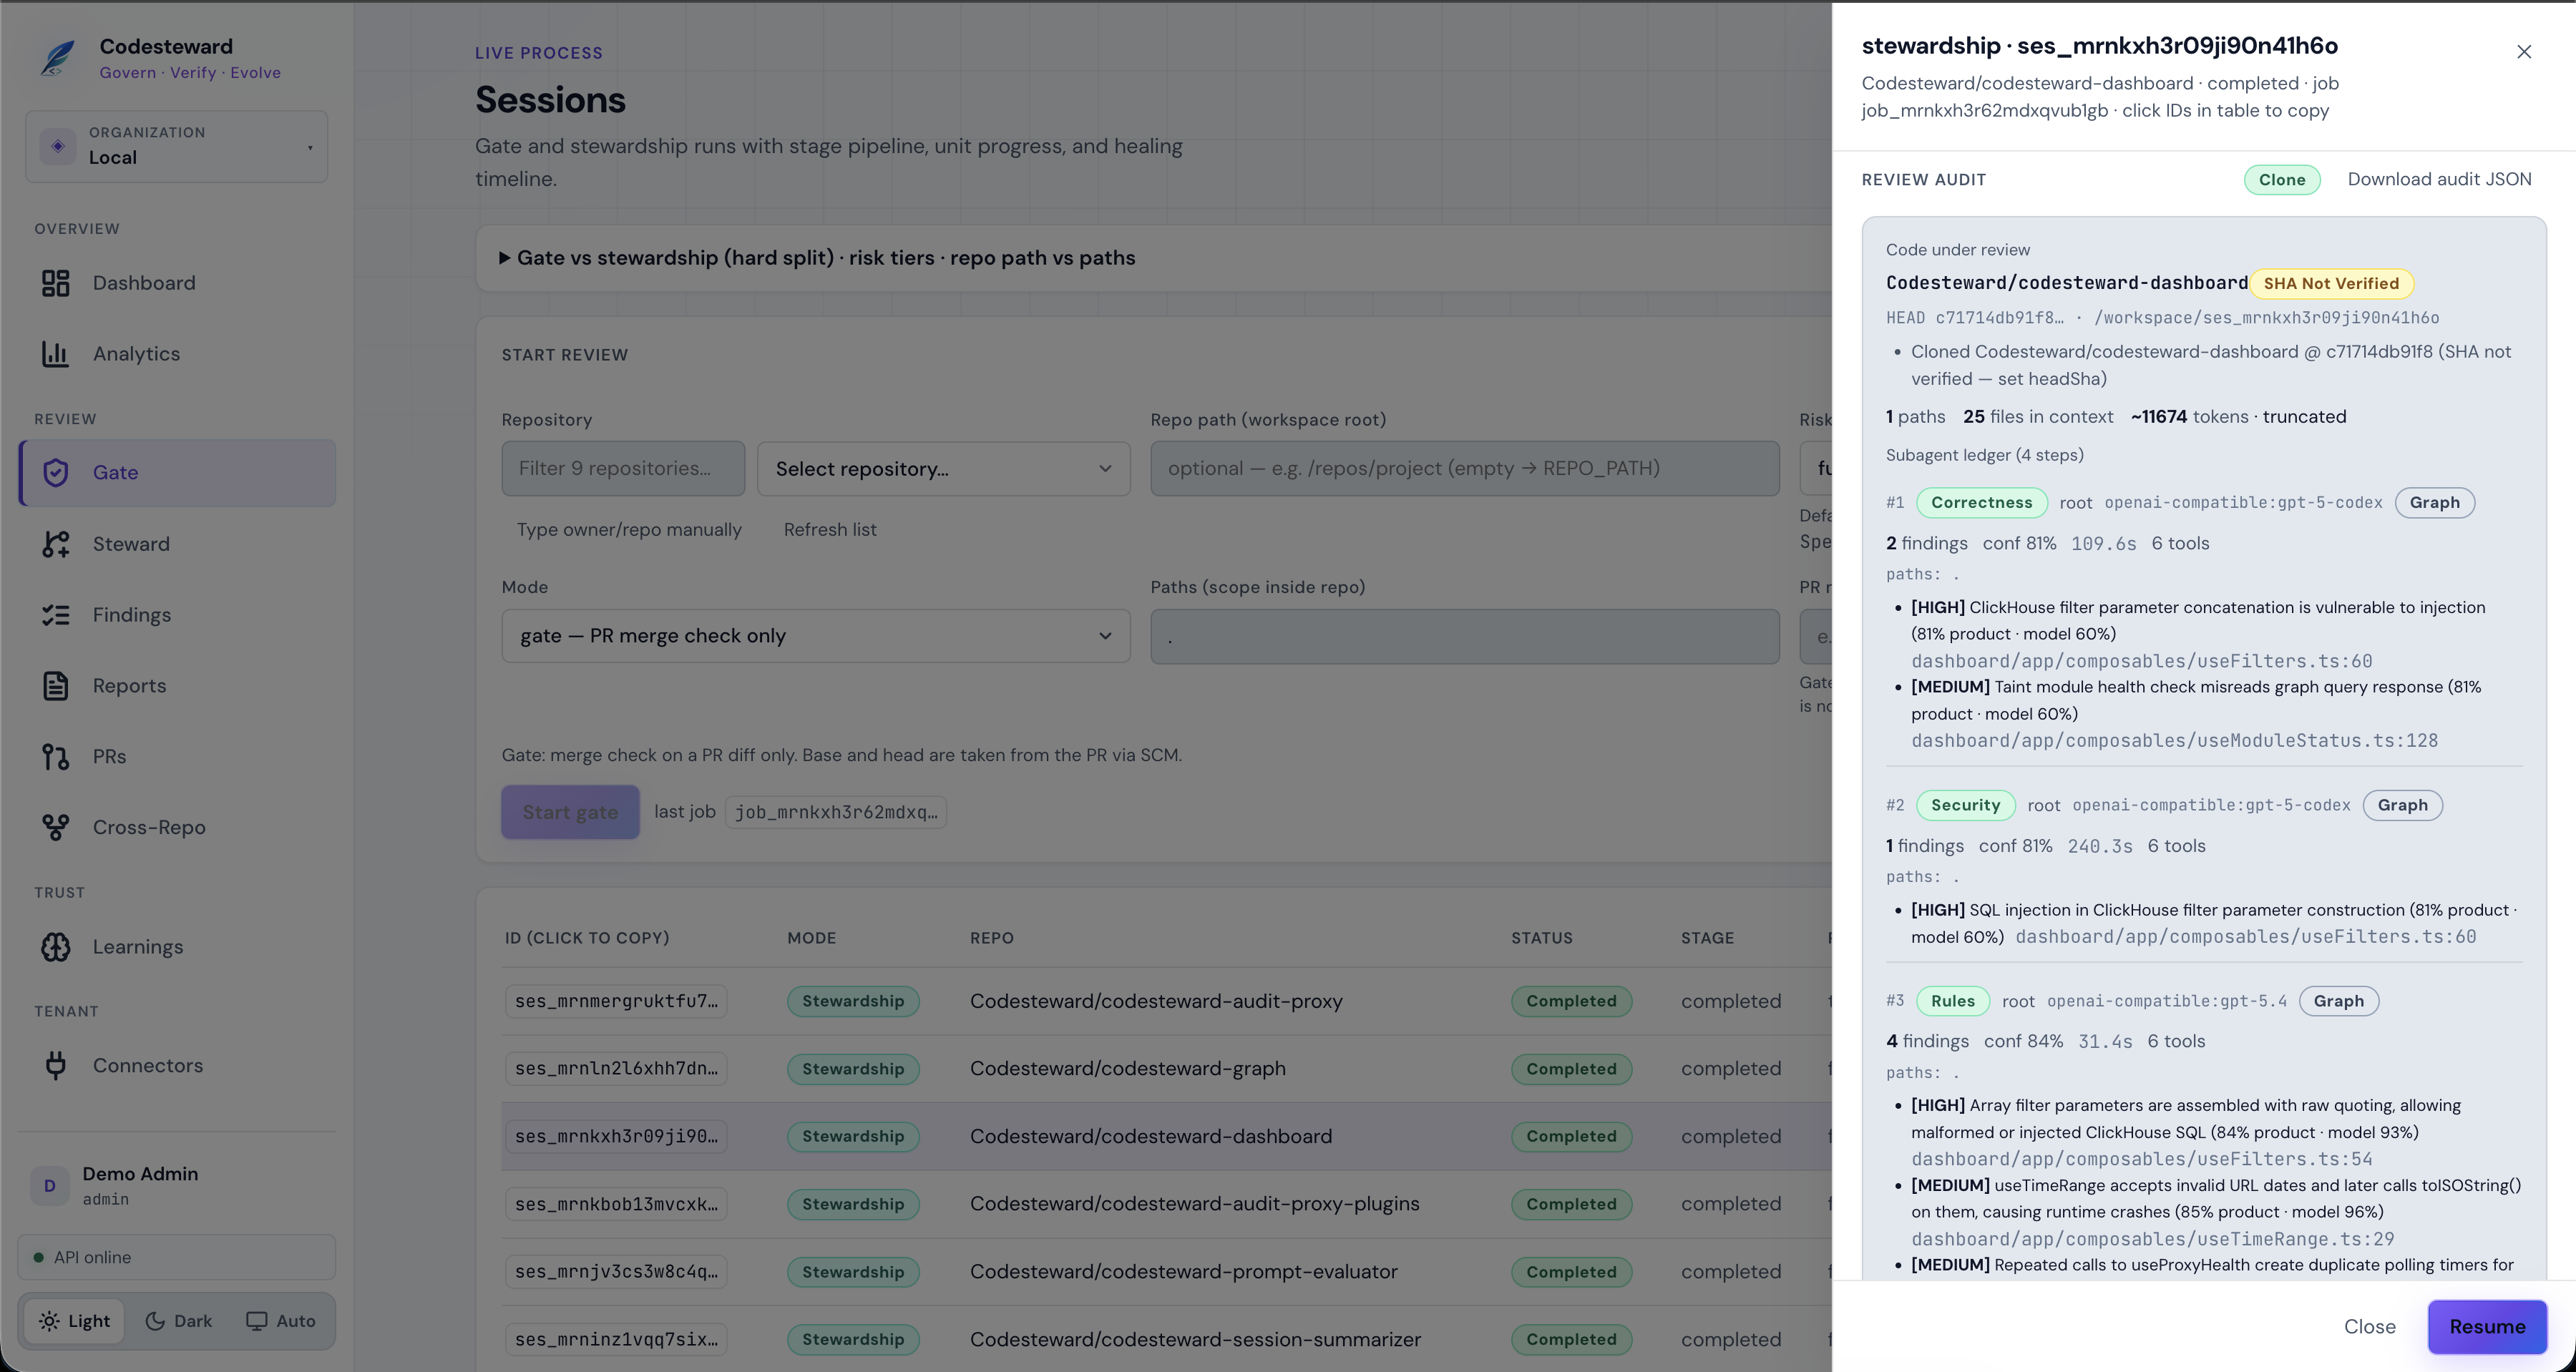The height and width of the screenshot is (1372, 2576).
Task: Click the Analytics bar chart icon
Action: (x=55, y=354)
